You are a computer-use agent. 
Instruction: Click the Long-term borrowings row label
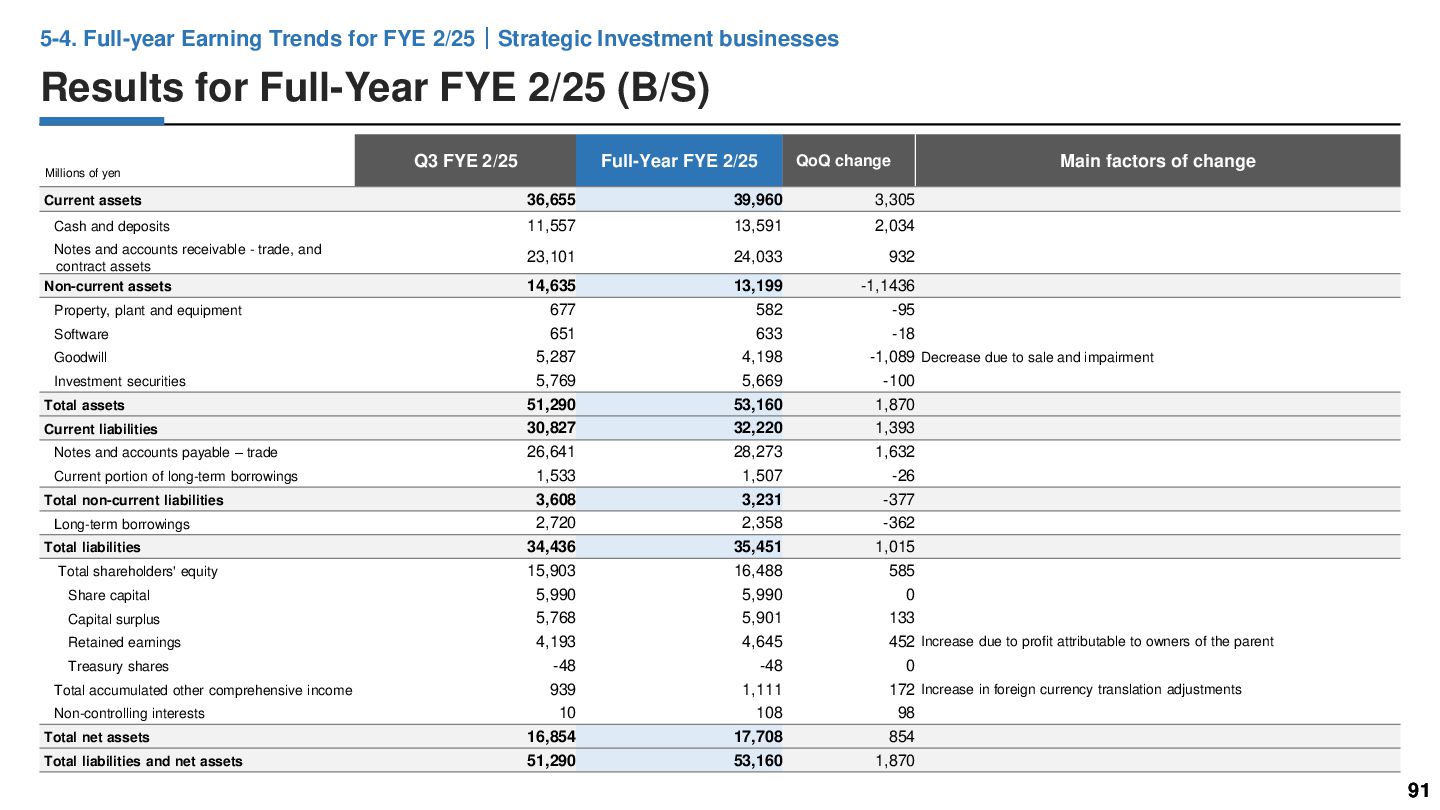[122, 524]
